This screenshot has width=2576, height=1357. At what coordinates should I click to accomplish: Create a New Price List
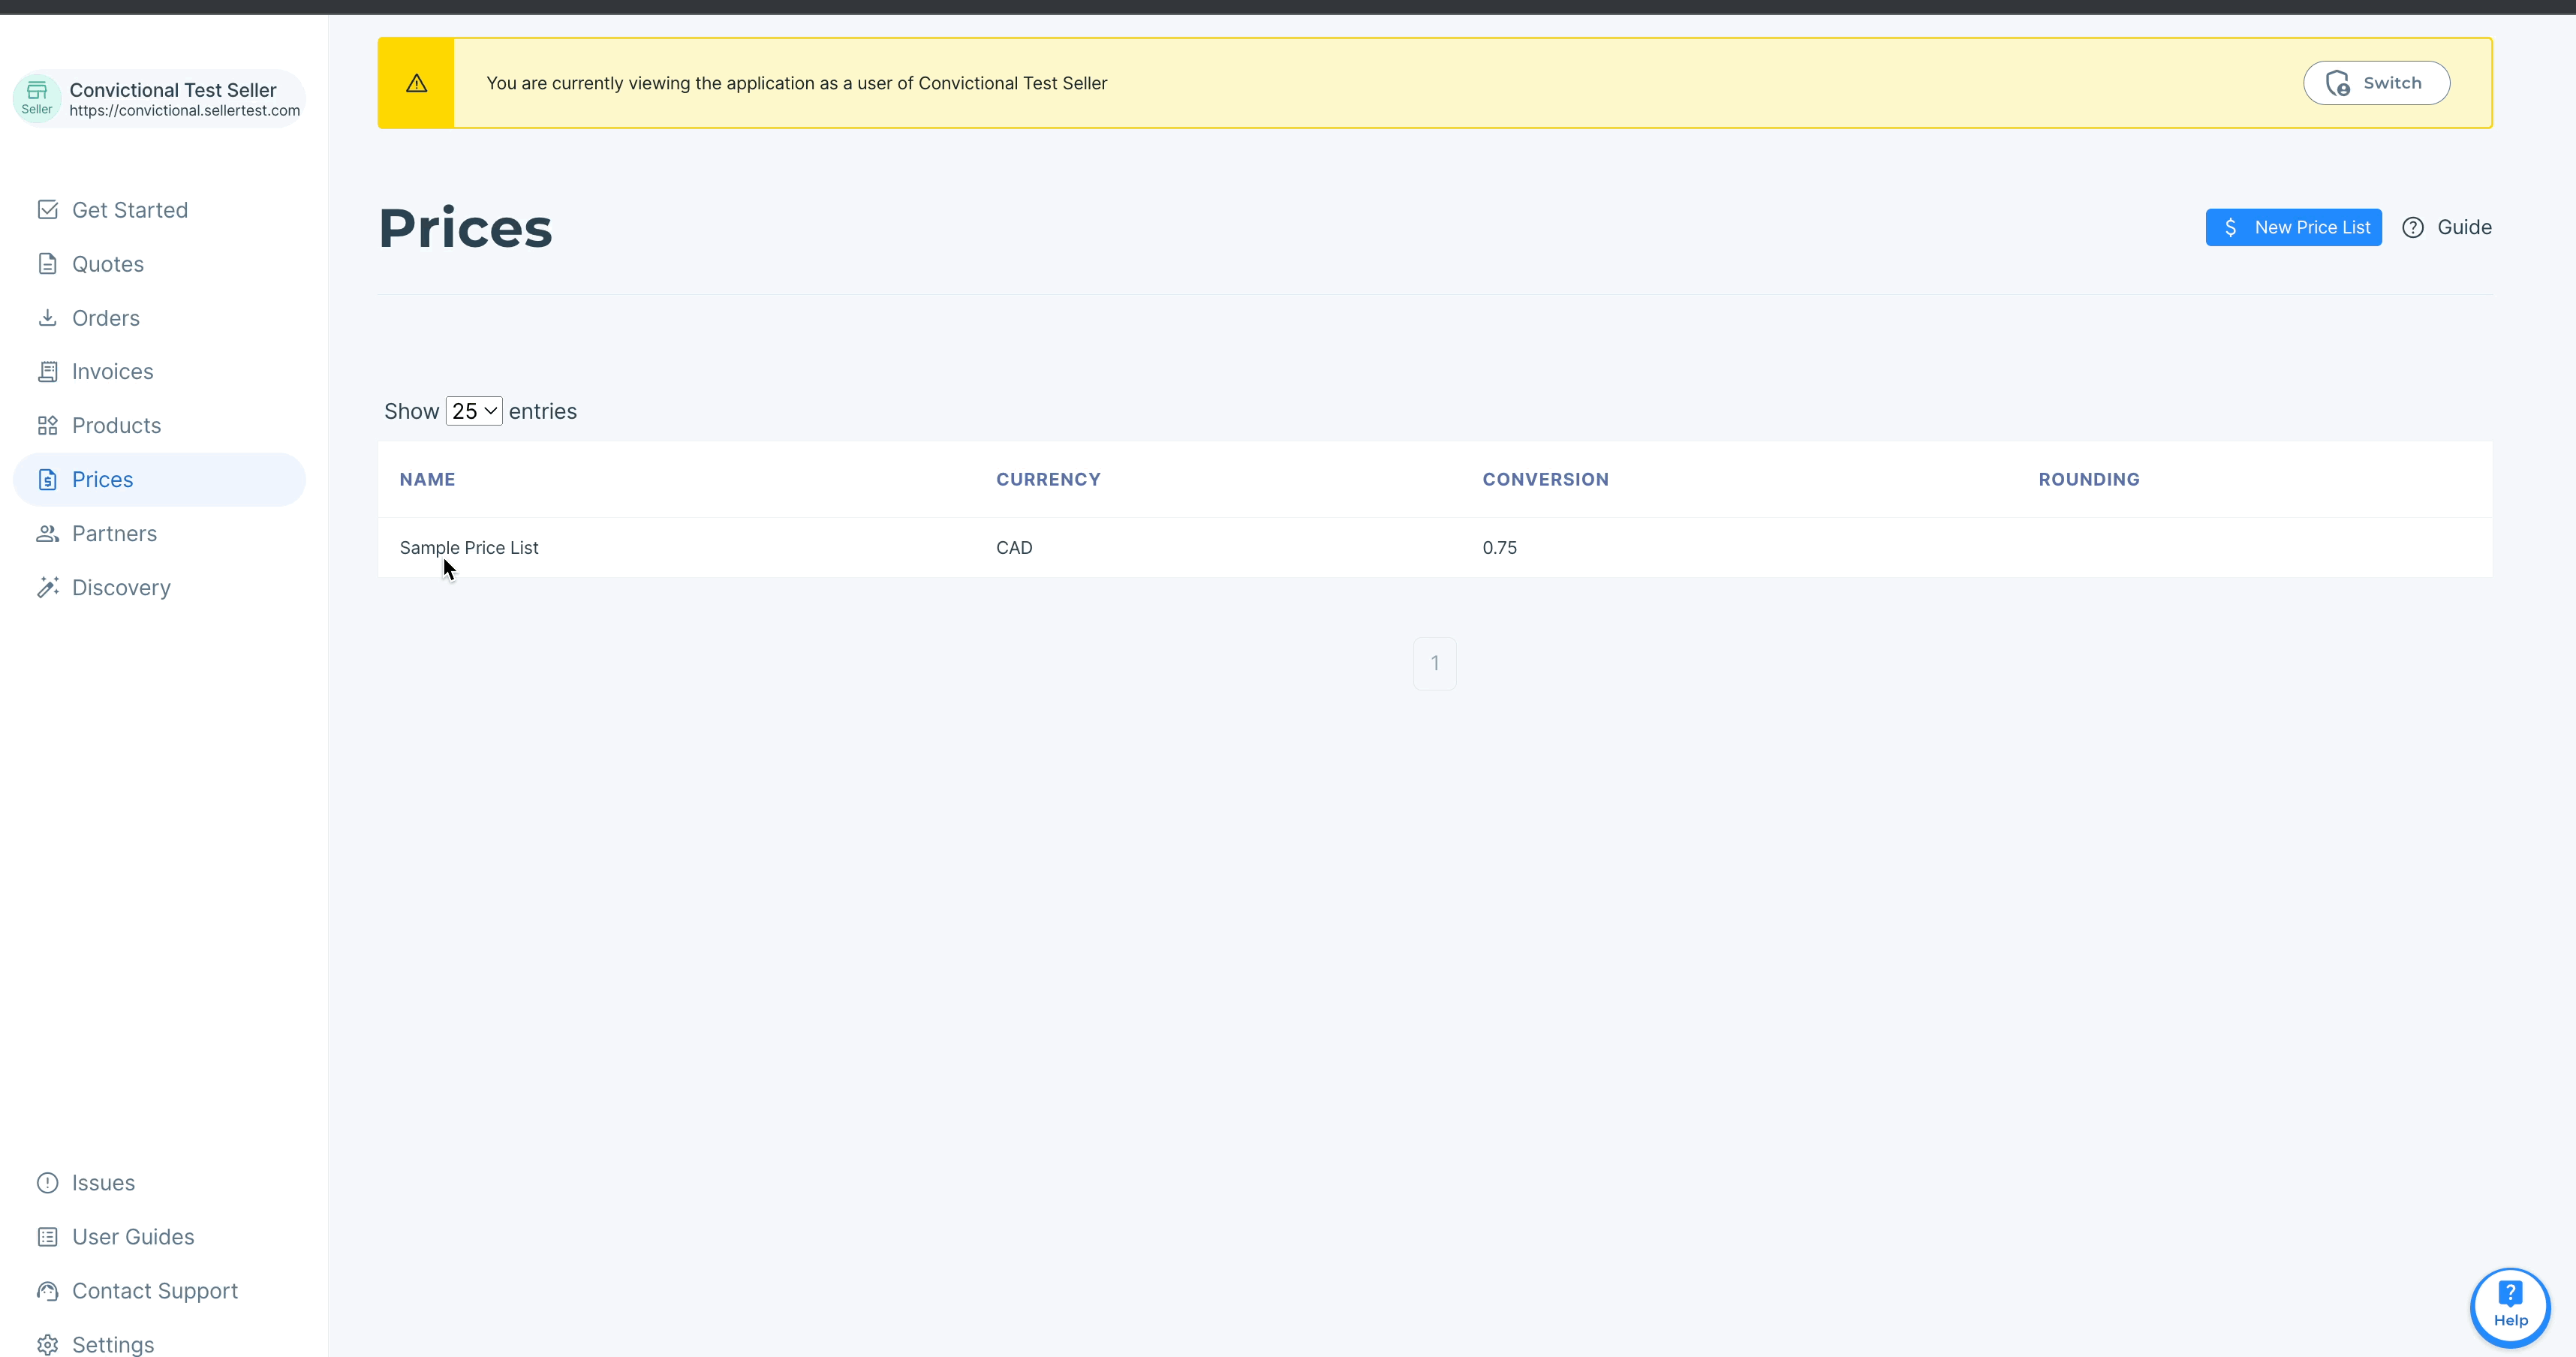pos(2293,228)
